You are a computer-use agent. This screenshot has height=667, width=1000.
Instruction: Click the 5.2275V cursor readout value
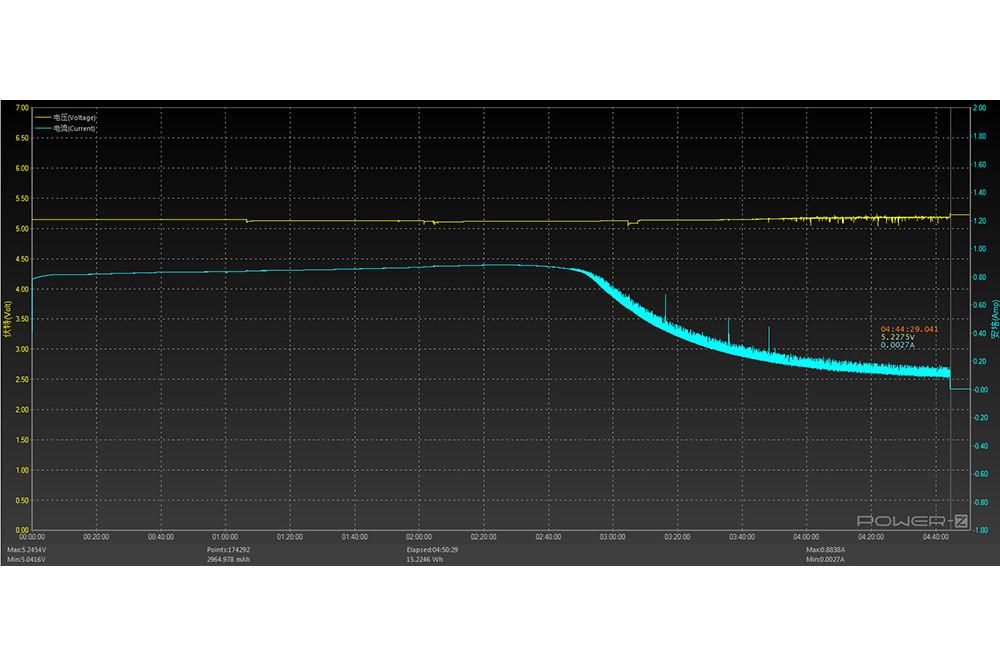897,337
